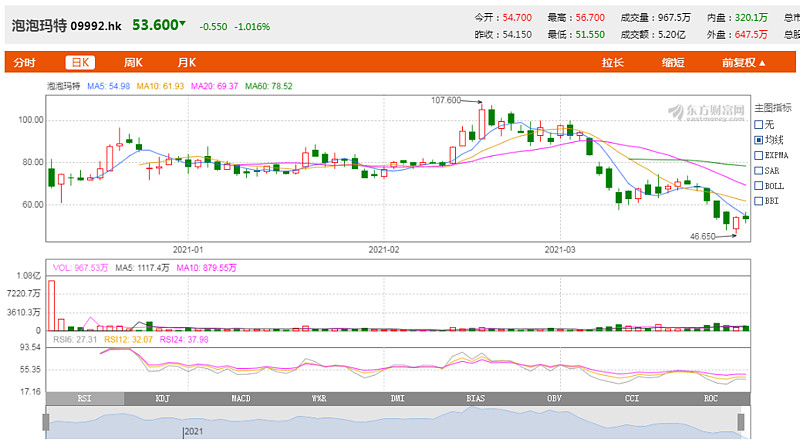Switch to the W%R indicator tab
Viewport: 800px width, 443px height.
click(x=319, y=399)
